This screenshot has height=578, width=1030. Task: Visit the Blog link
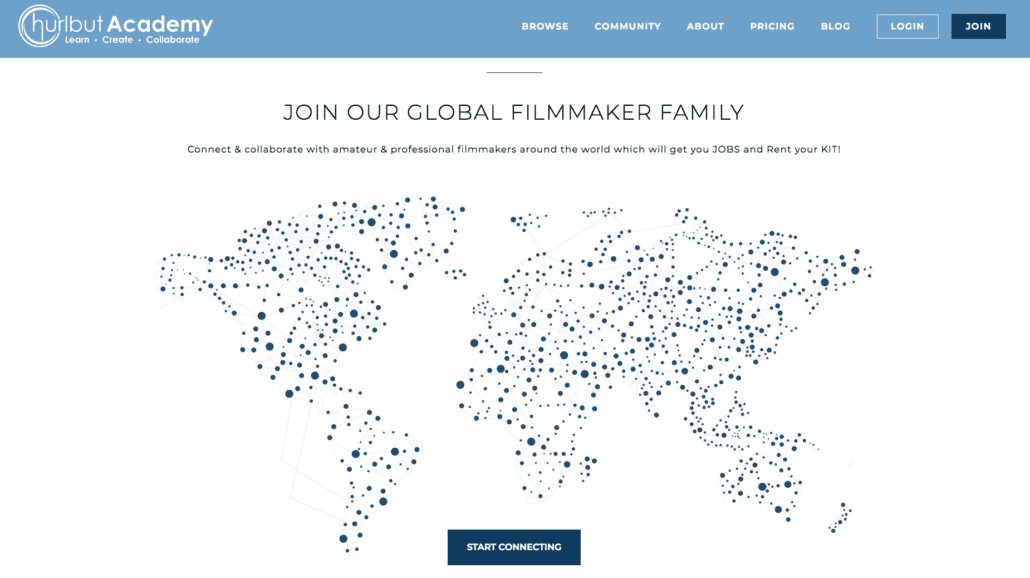click(835, 26)
